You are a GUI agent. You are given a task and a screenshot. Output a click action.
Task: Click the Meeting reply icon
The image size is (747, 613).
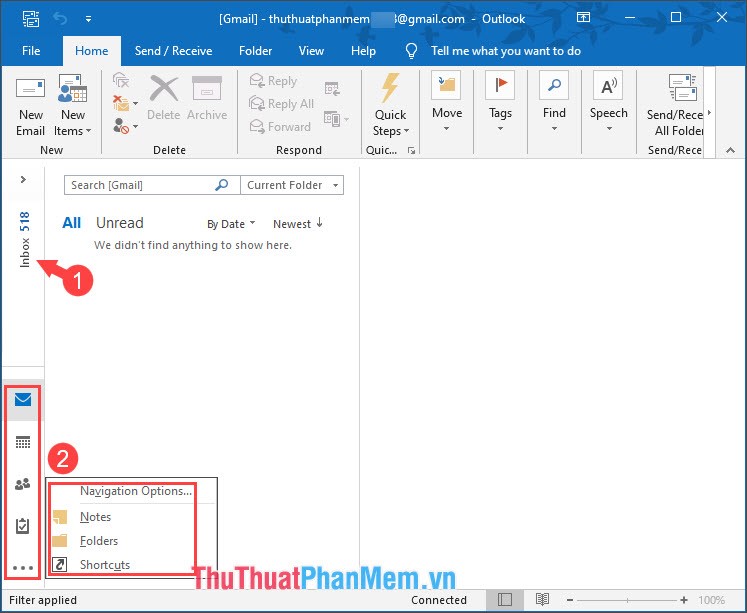tap(332, 89)
